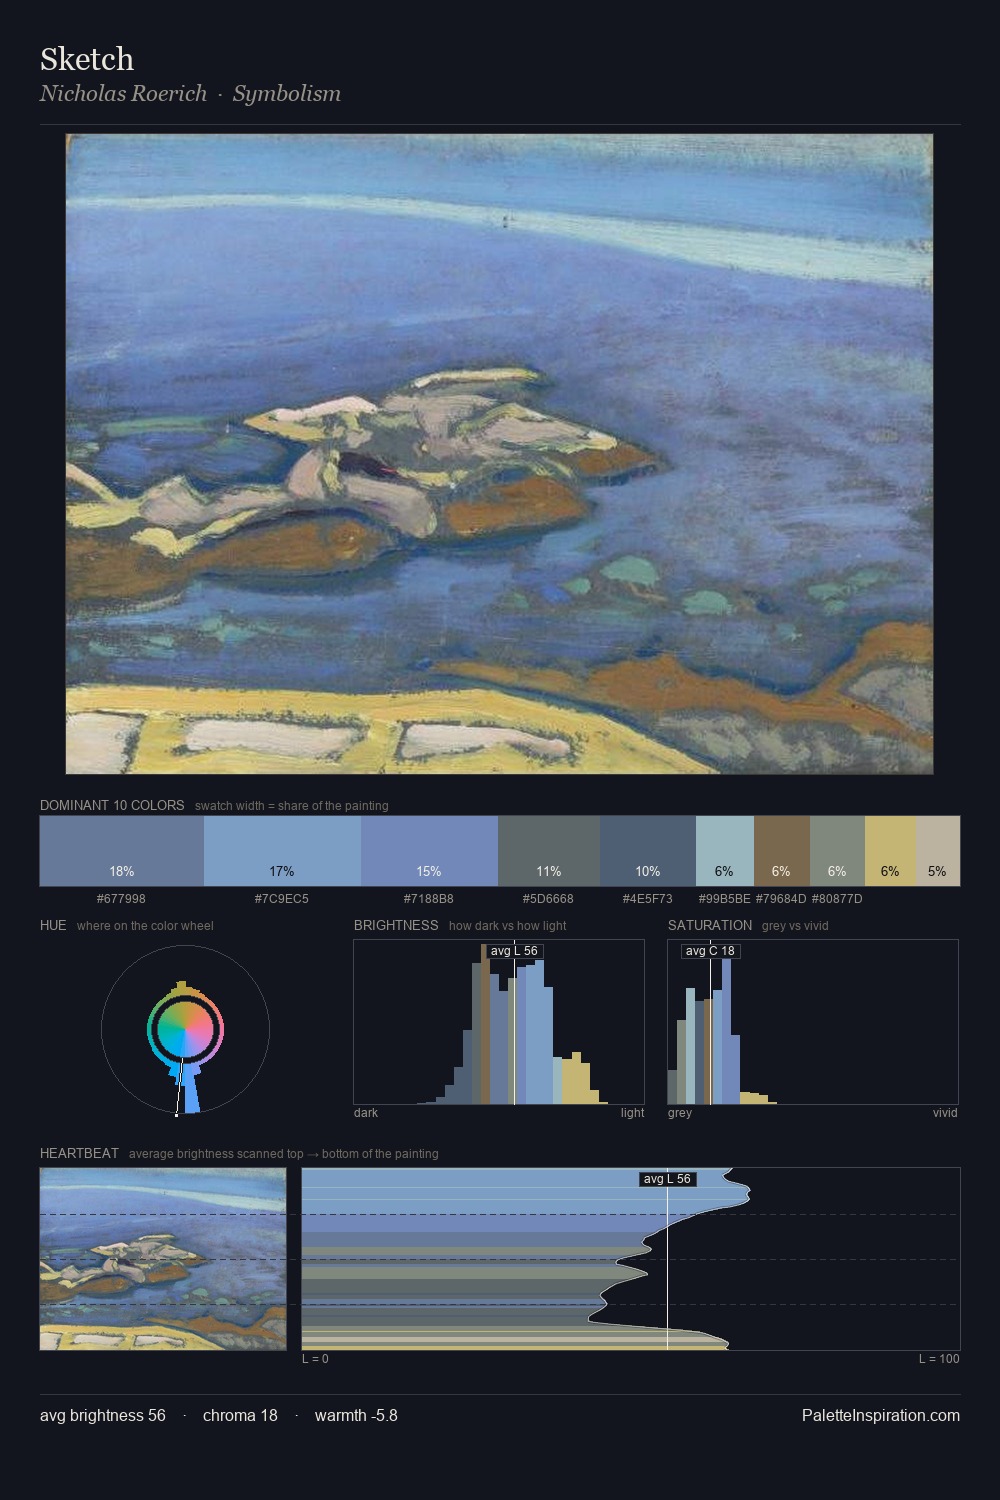The width and height of the screenshot is (1000, 1500).
Task: Click 'swatch width = share of the painting' caption
Action: coord(292,806)
